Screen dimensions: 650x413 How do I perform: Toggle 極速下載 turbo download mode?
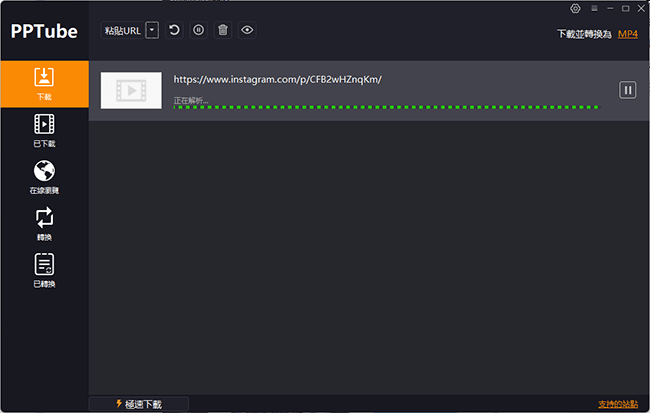139,404
